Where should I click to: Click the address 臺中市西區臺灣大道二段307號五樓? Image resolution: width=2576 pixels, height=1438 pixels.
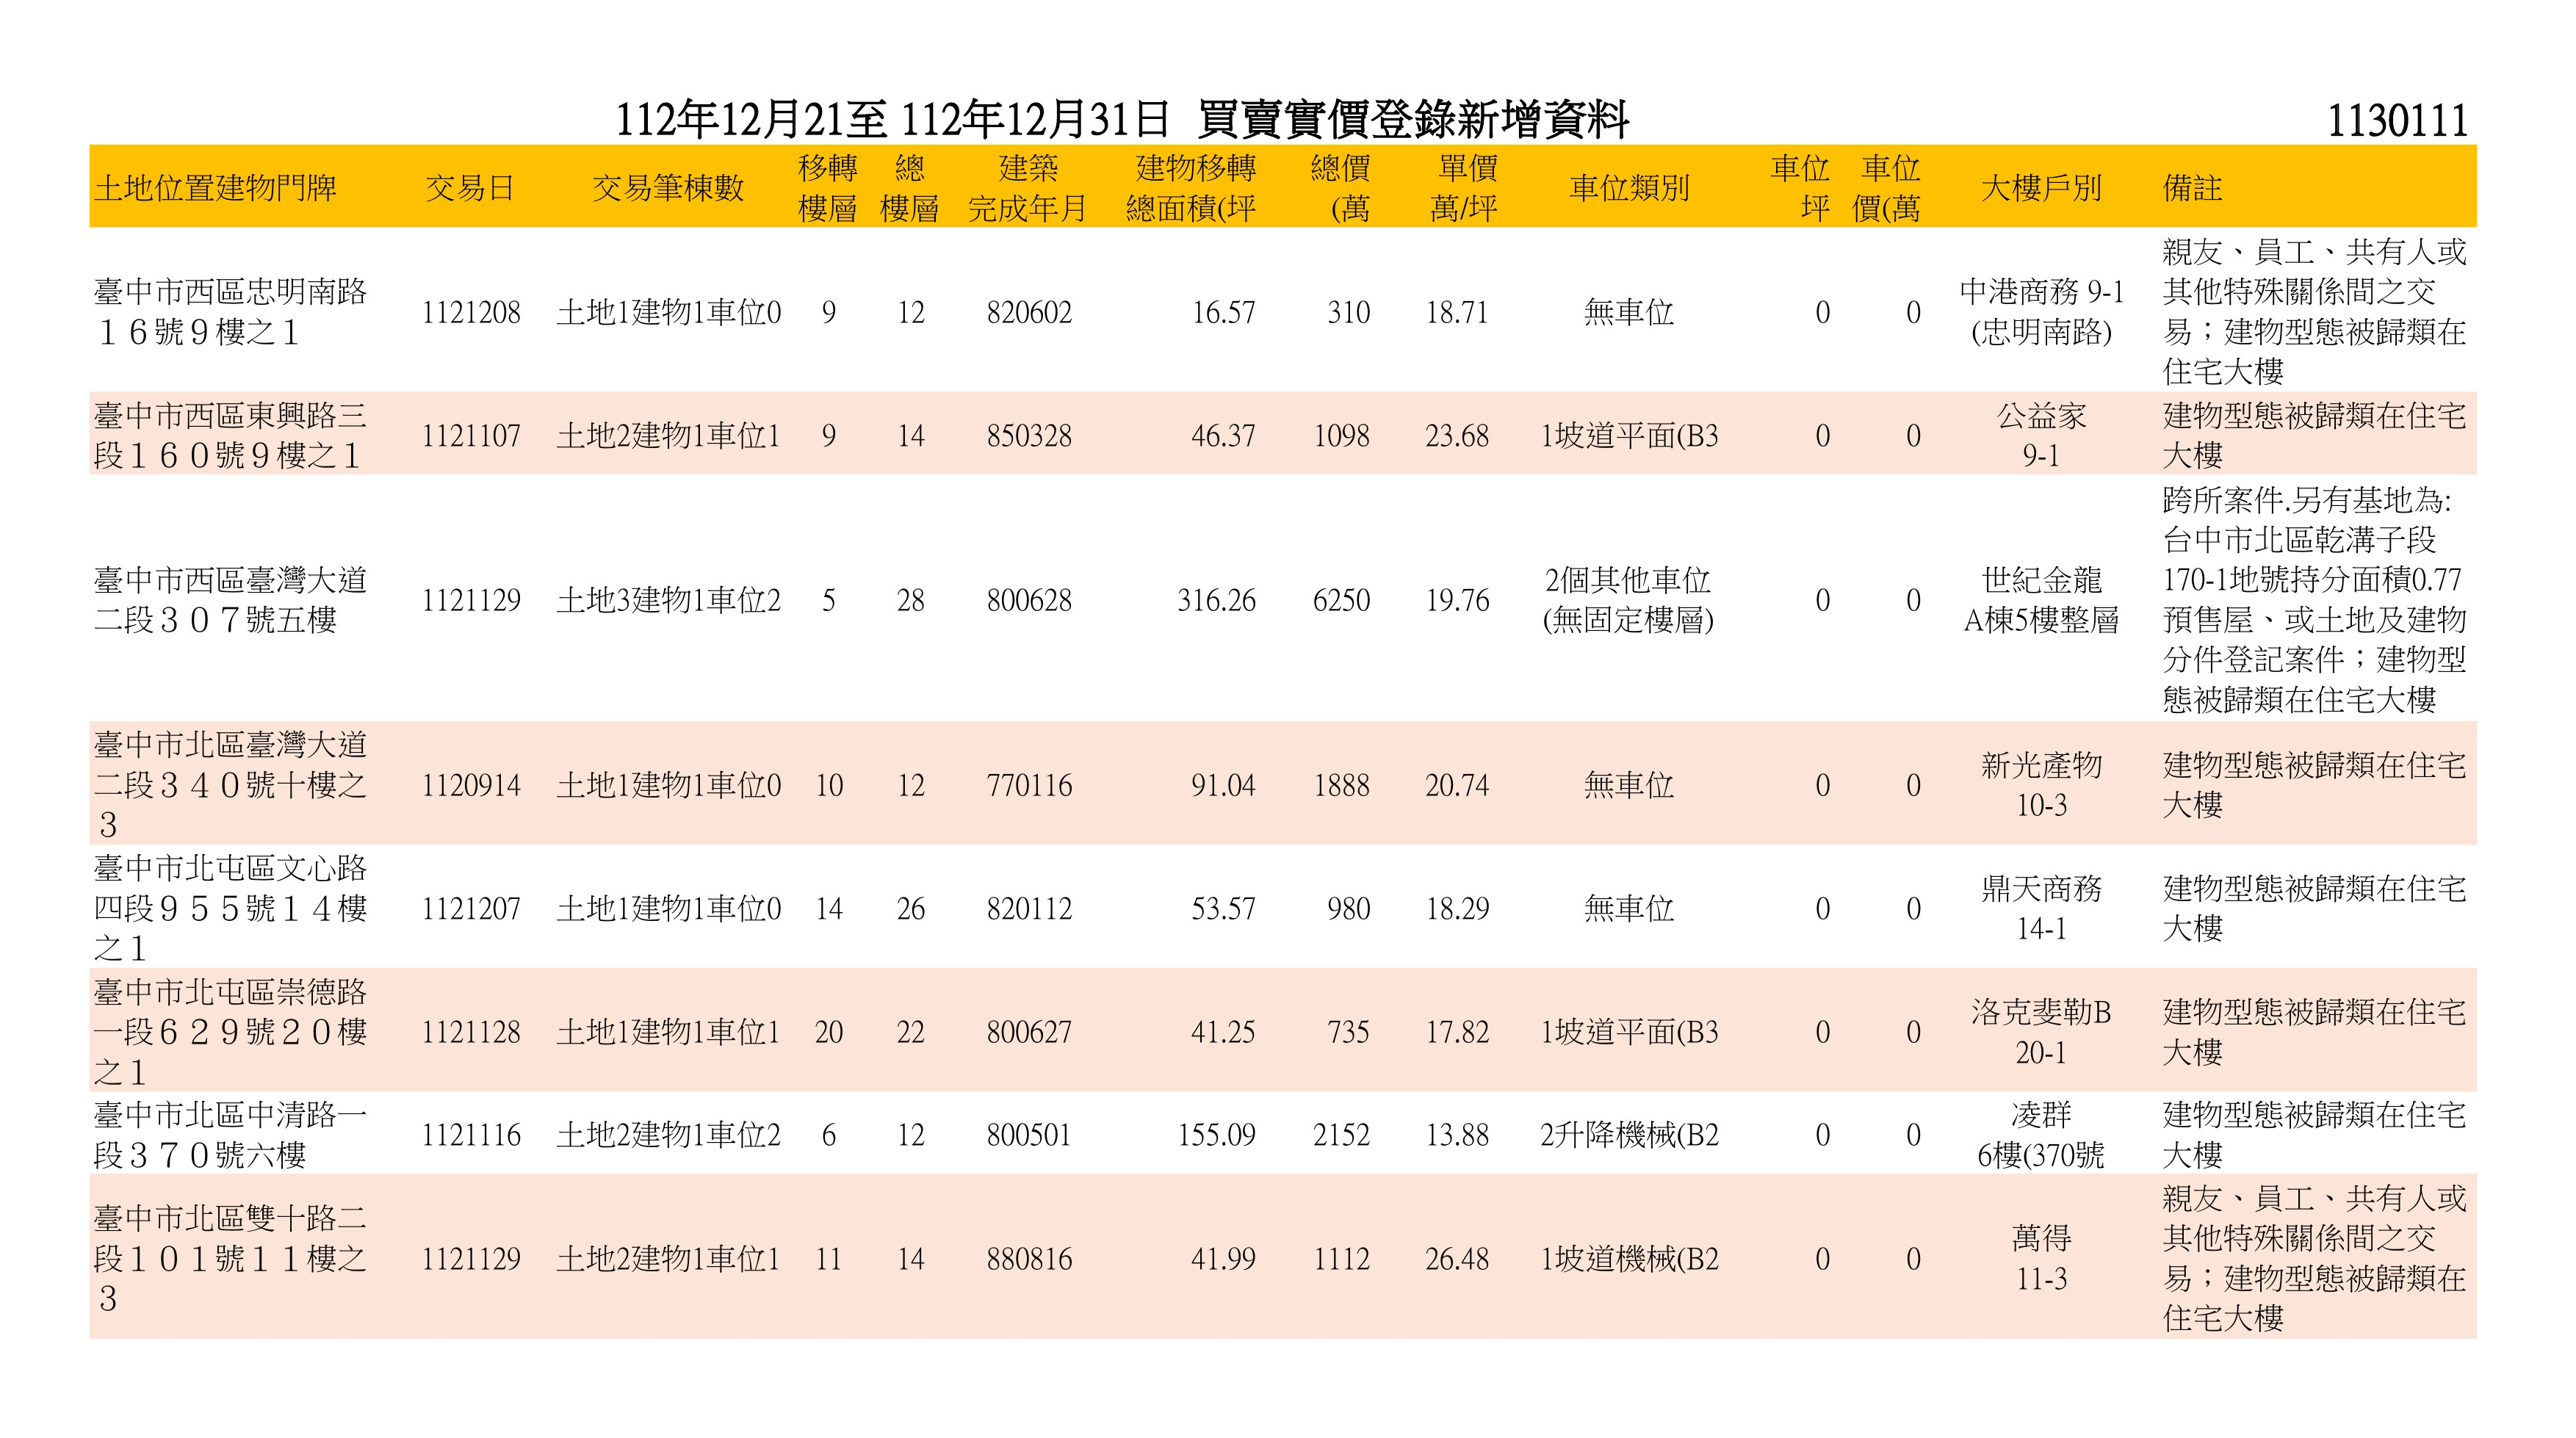coord(230,600)
